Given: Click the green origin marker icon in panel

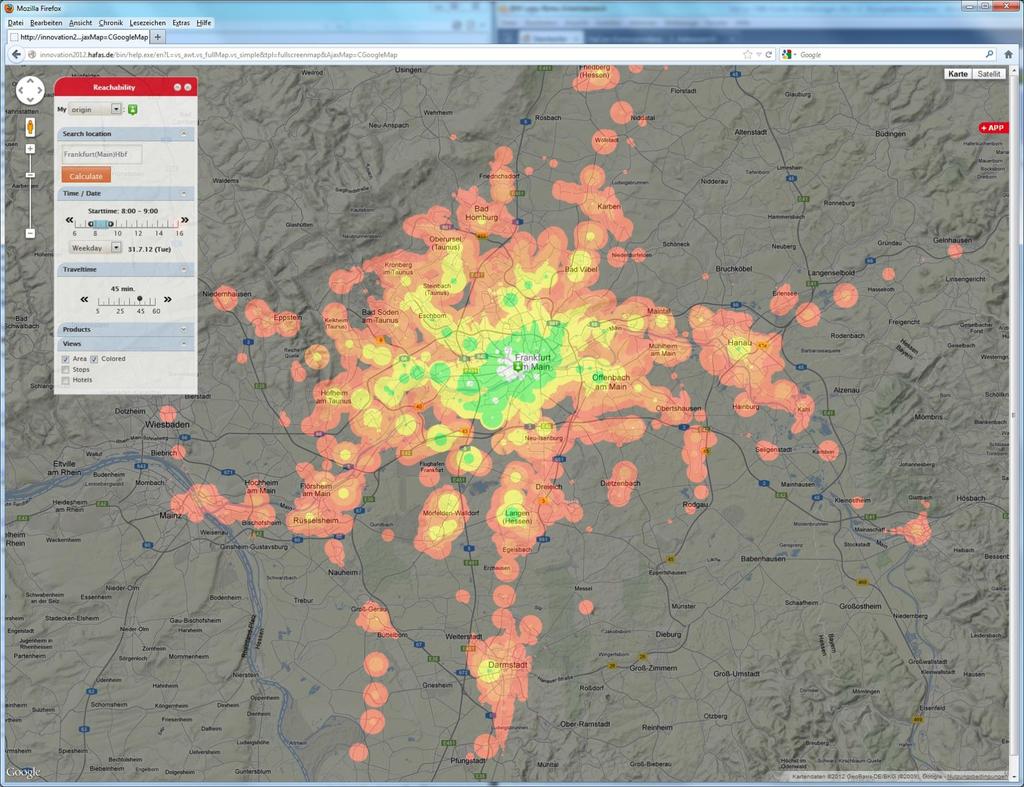Looking at the screenshot, I should 133,110.
